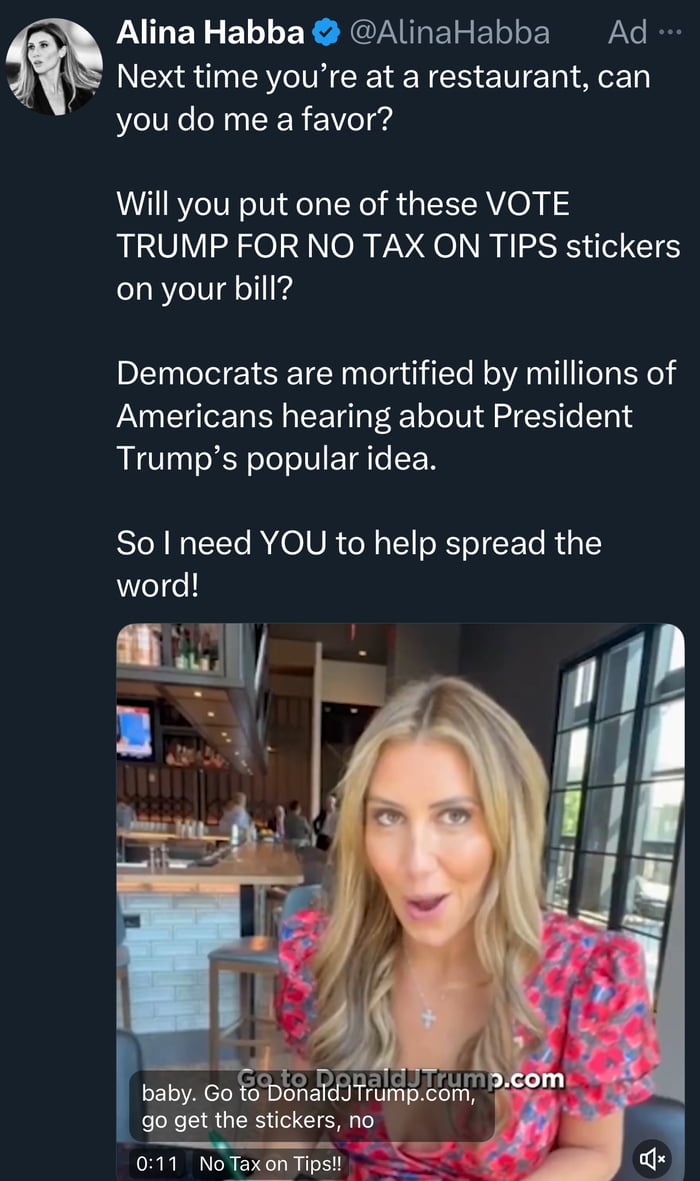Image resolution: width=700 pixels, height=1181 pixels.
Task: Open the @AlinaHabba handle link
Action: tap(449, 33)
